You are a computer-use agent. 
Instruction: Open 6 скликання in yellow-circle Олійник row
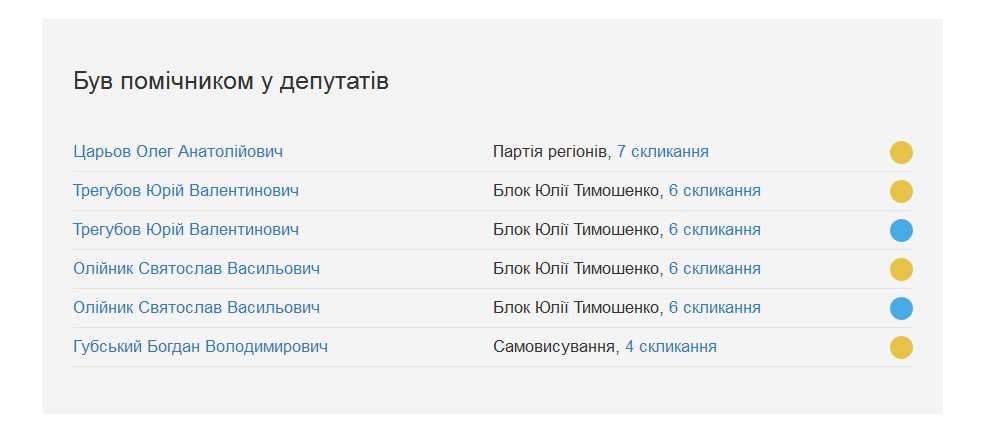(x=715, y=269)
